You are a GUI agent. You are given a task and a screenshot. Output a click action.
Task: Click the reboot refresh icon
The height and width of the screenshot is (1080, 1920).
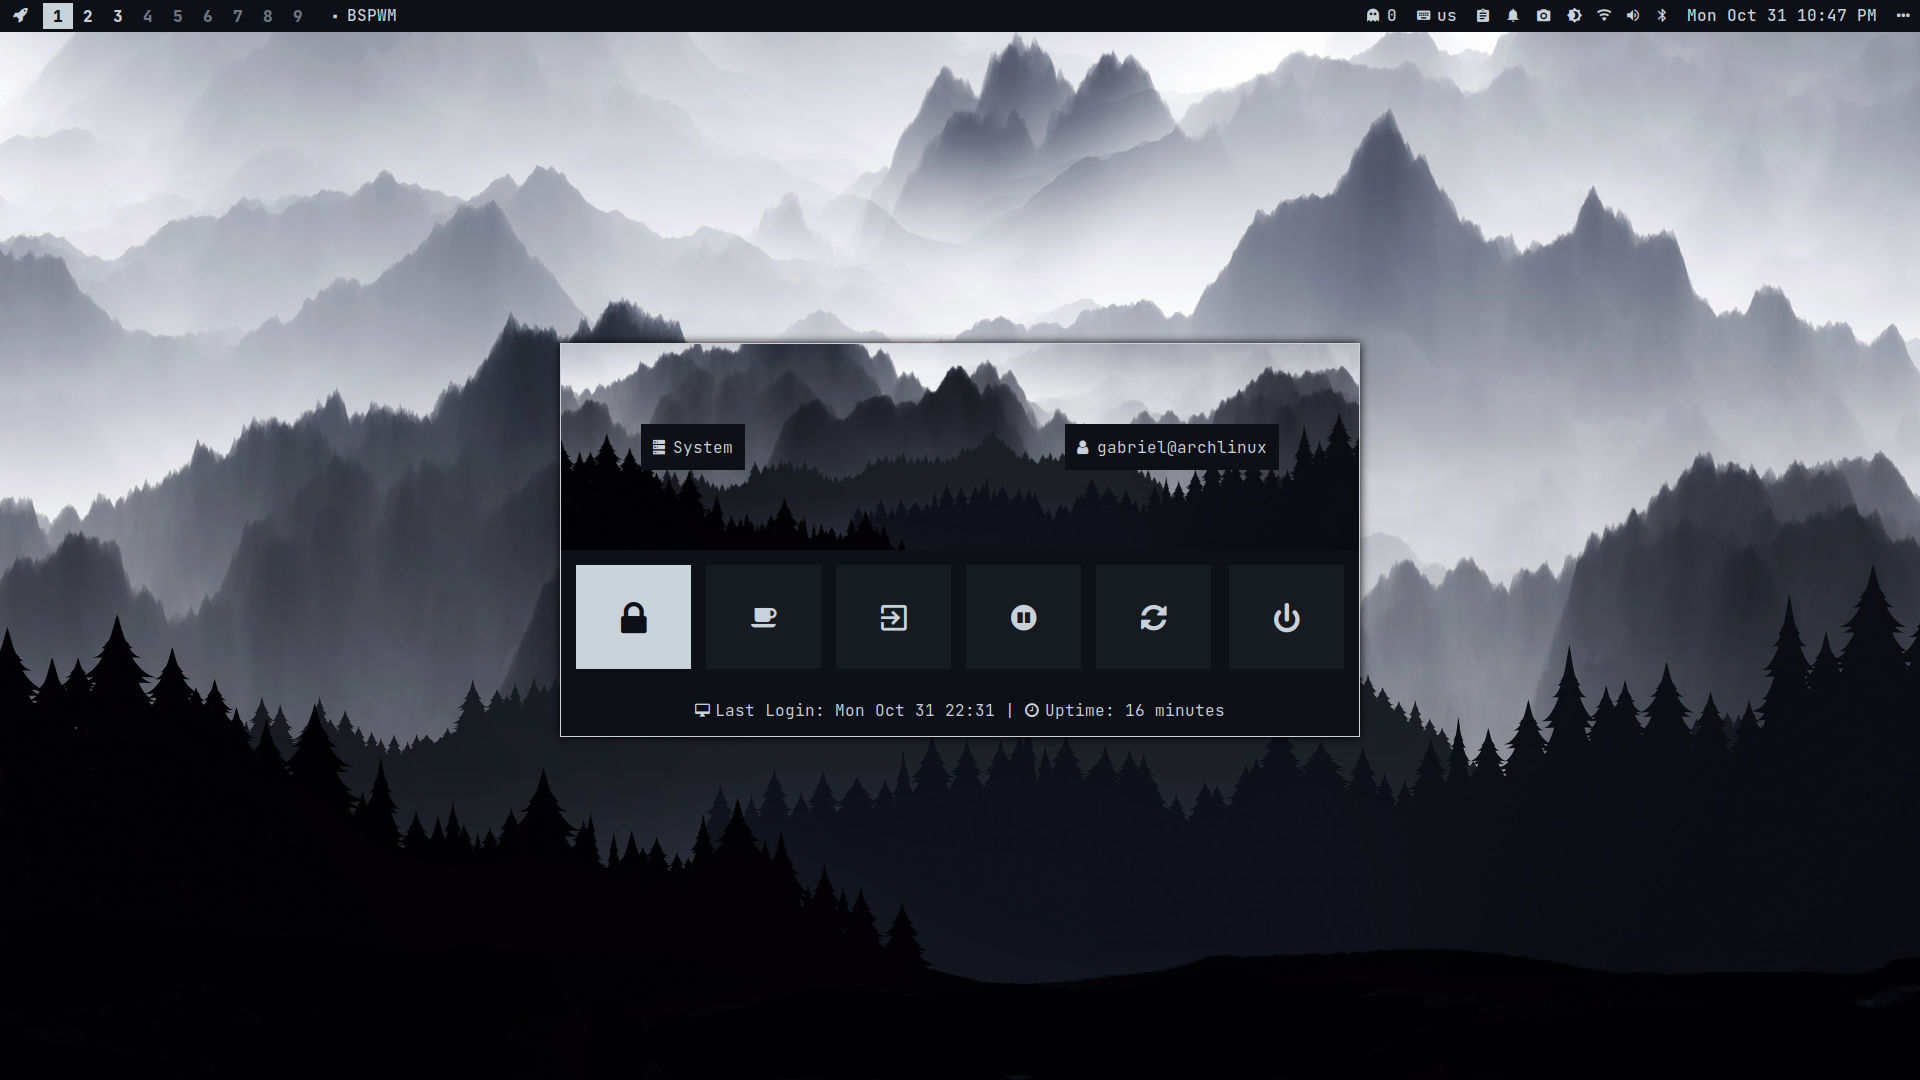(1153, 617)
